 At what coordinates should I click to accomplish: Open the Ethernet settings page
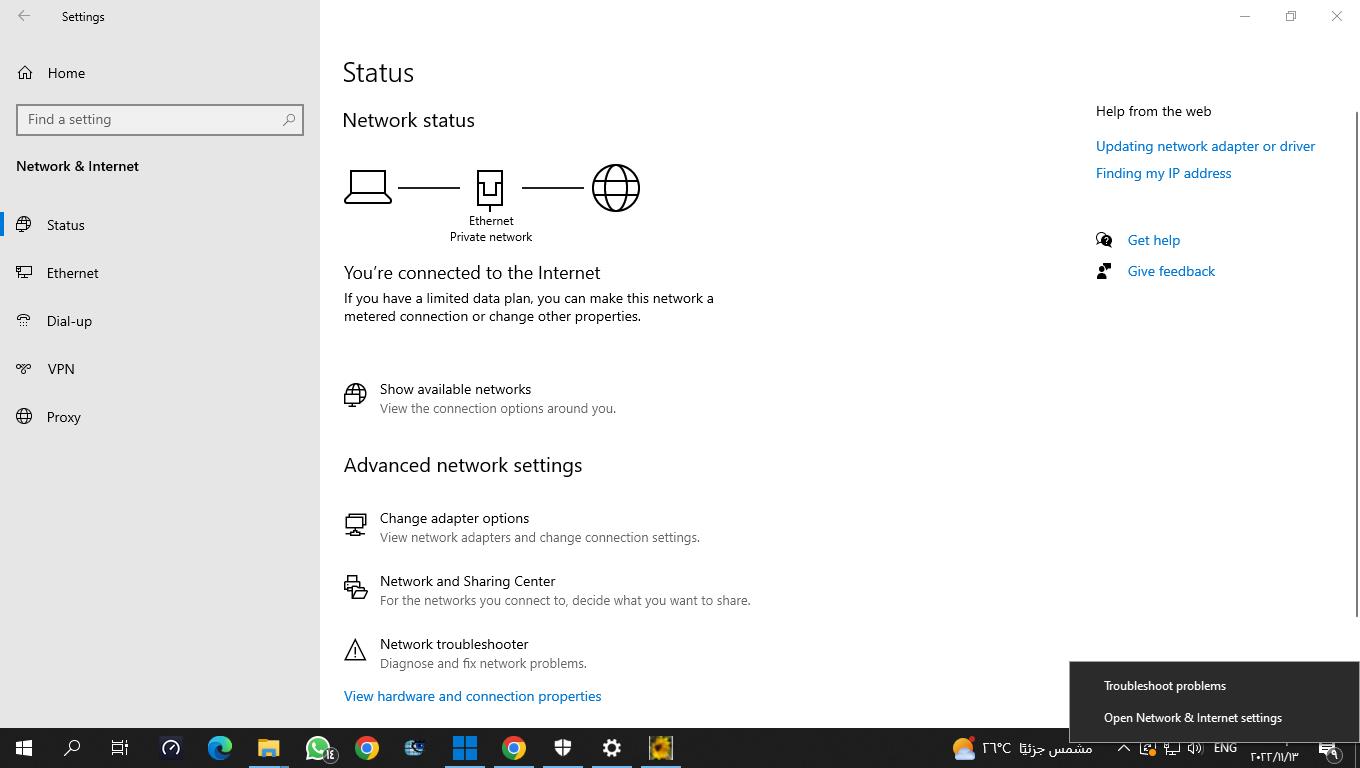[72, 273]
